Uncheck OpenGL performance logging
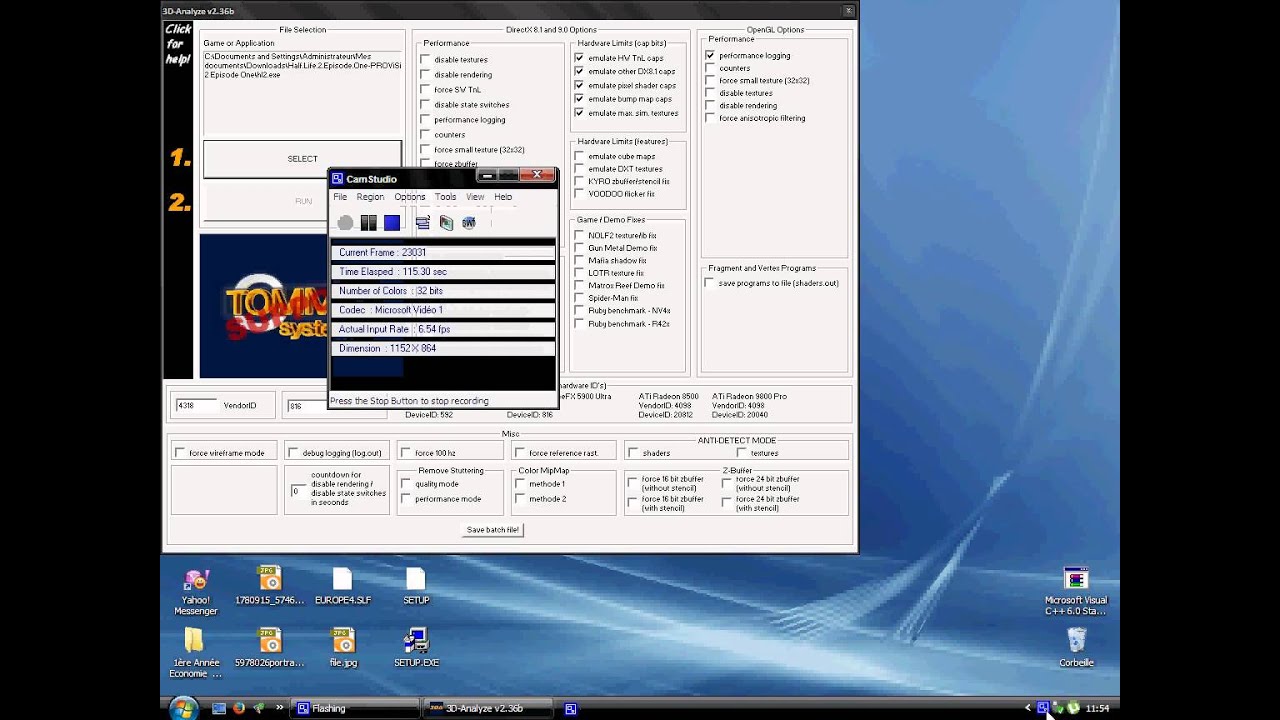This screenshot has height=720, width=1280. (x=710, y=56)
